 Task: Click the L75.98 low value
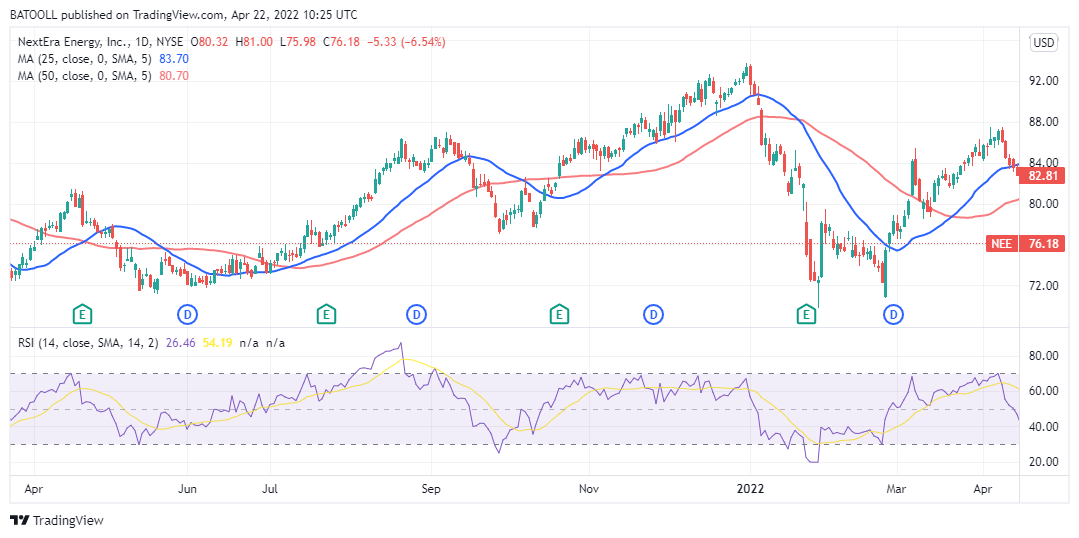pos(297,42)
